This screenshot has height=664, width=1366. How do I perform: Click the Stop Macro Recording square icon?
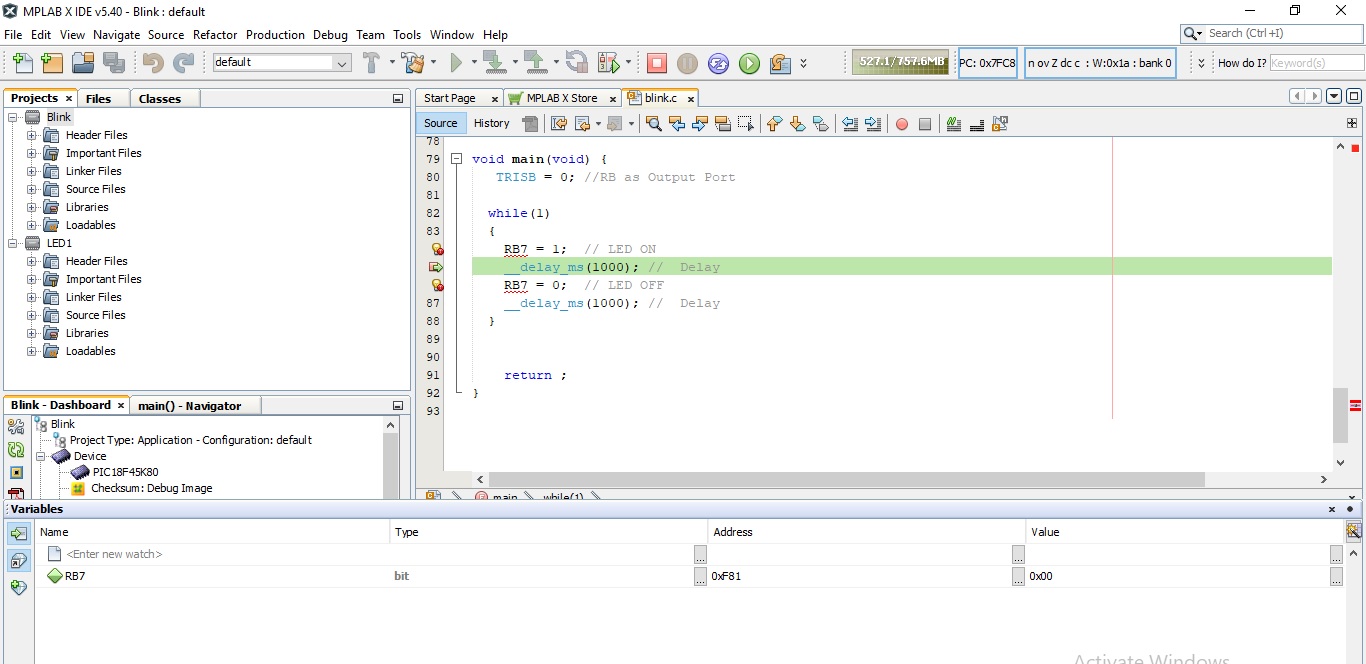click(x=925, y=124)
